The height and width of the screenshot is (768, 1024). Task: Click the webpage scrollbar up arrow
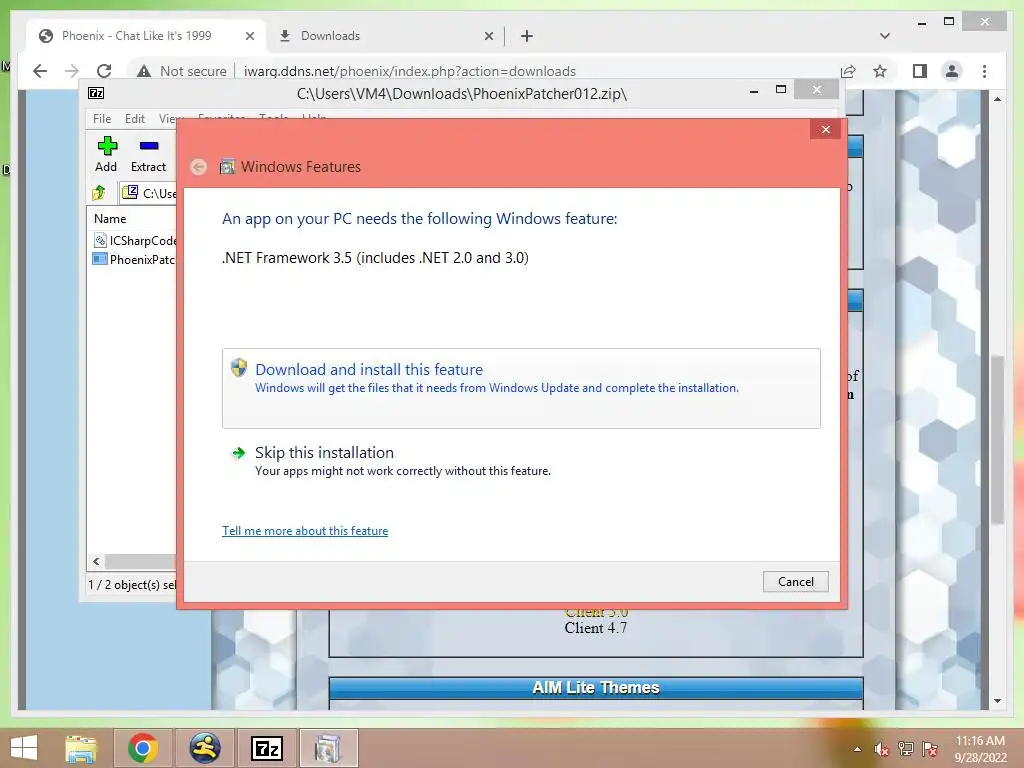[x=997, y=99]
